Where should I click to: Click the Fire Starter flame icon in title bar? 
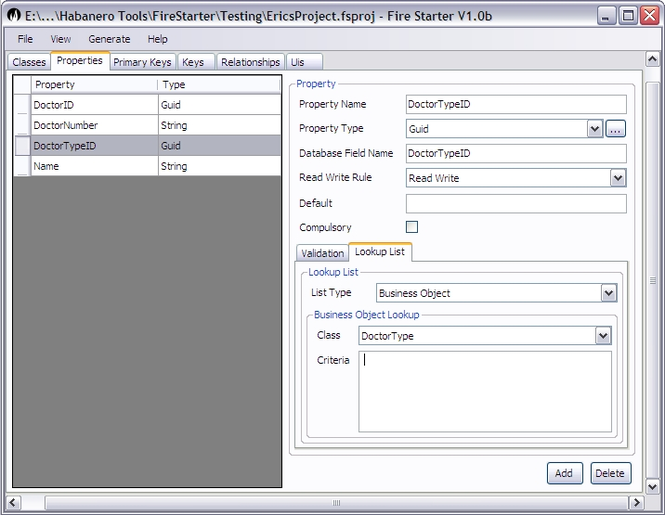point(14,16)
